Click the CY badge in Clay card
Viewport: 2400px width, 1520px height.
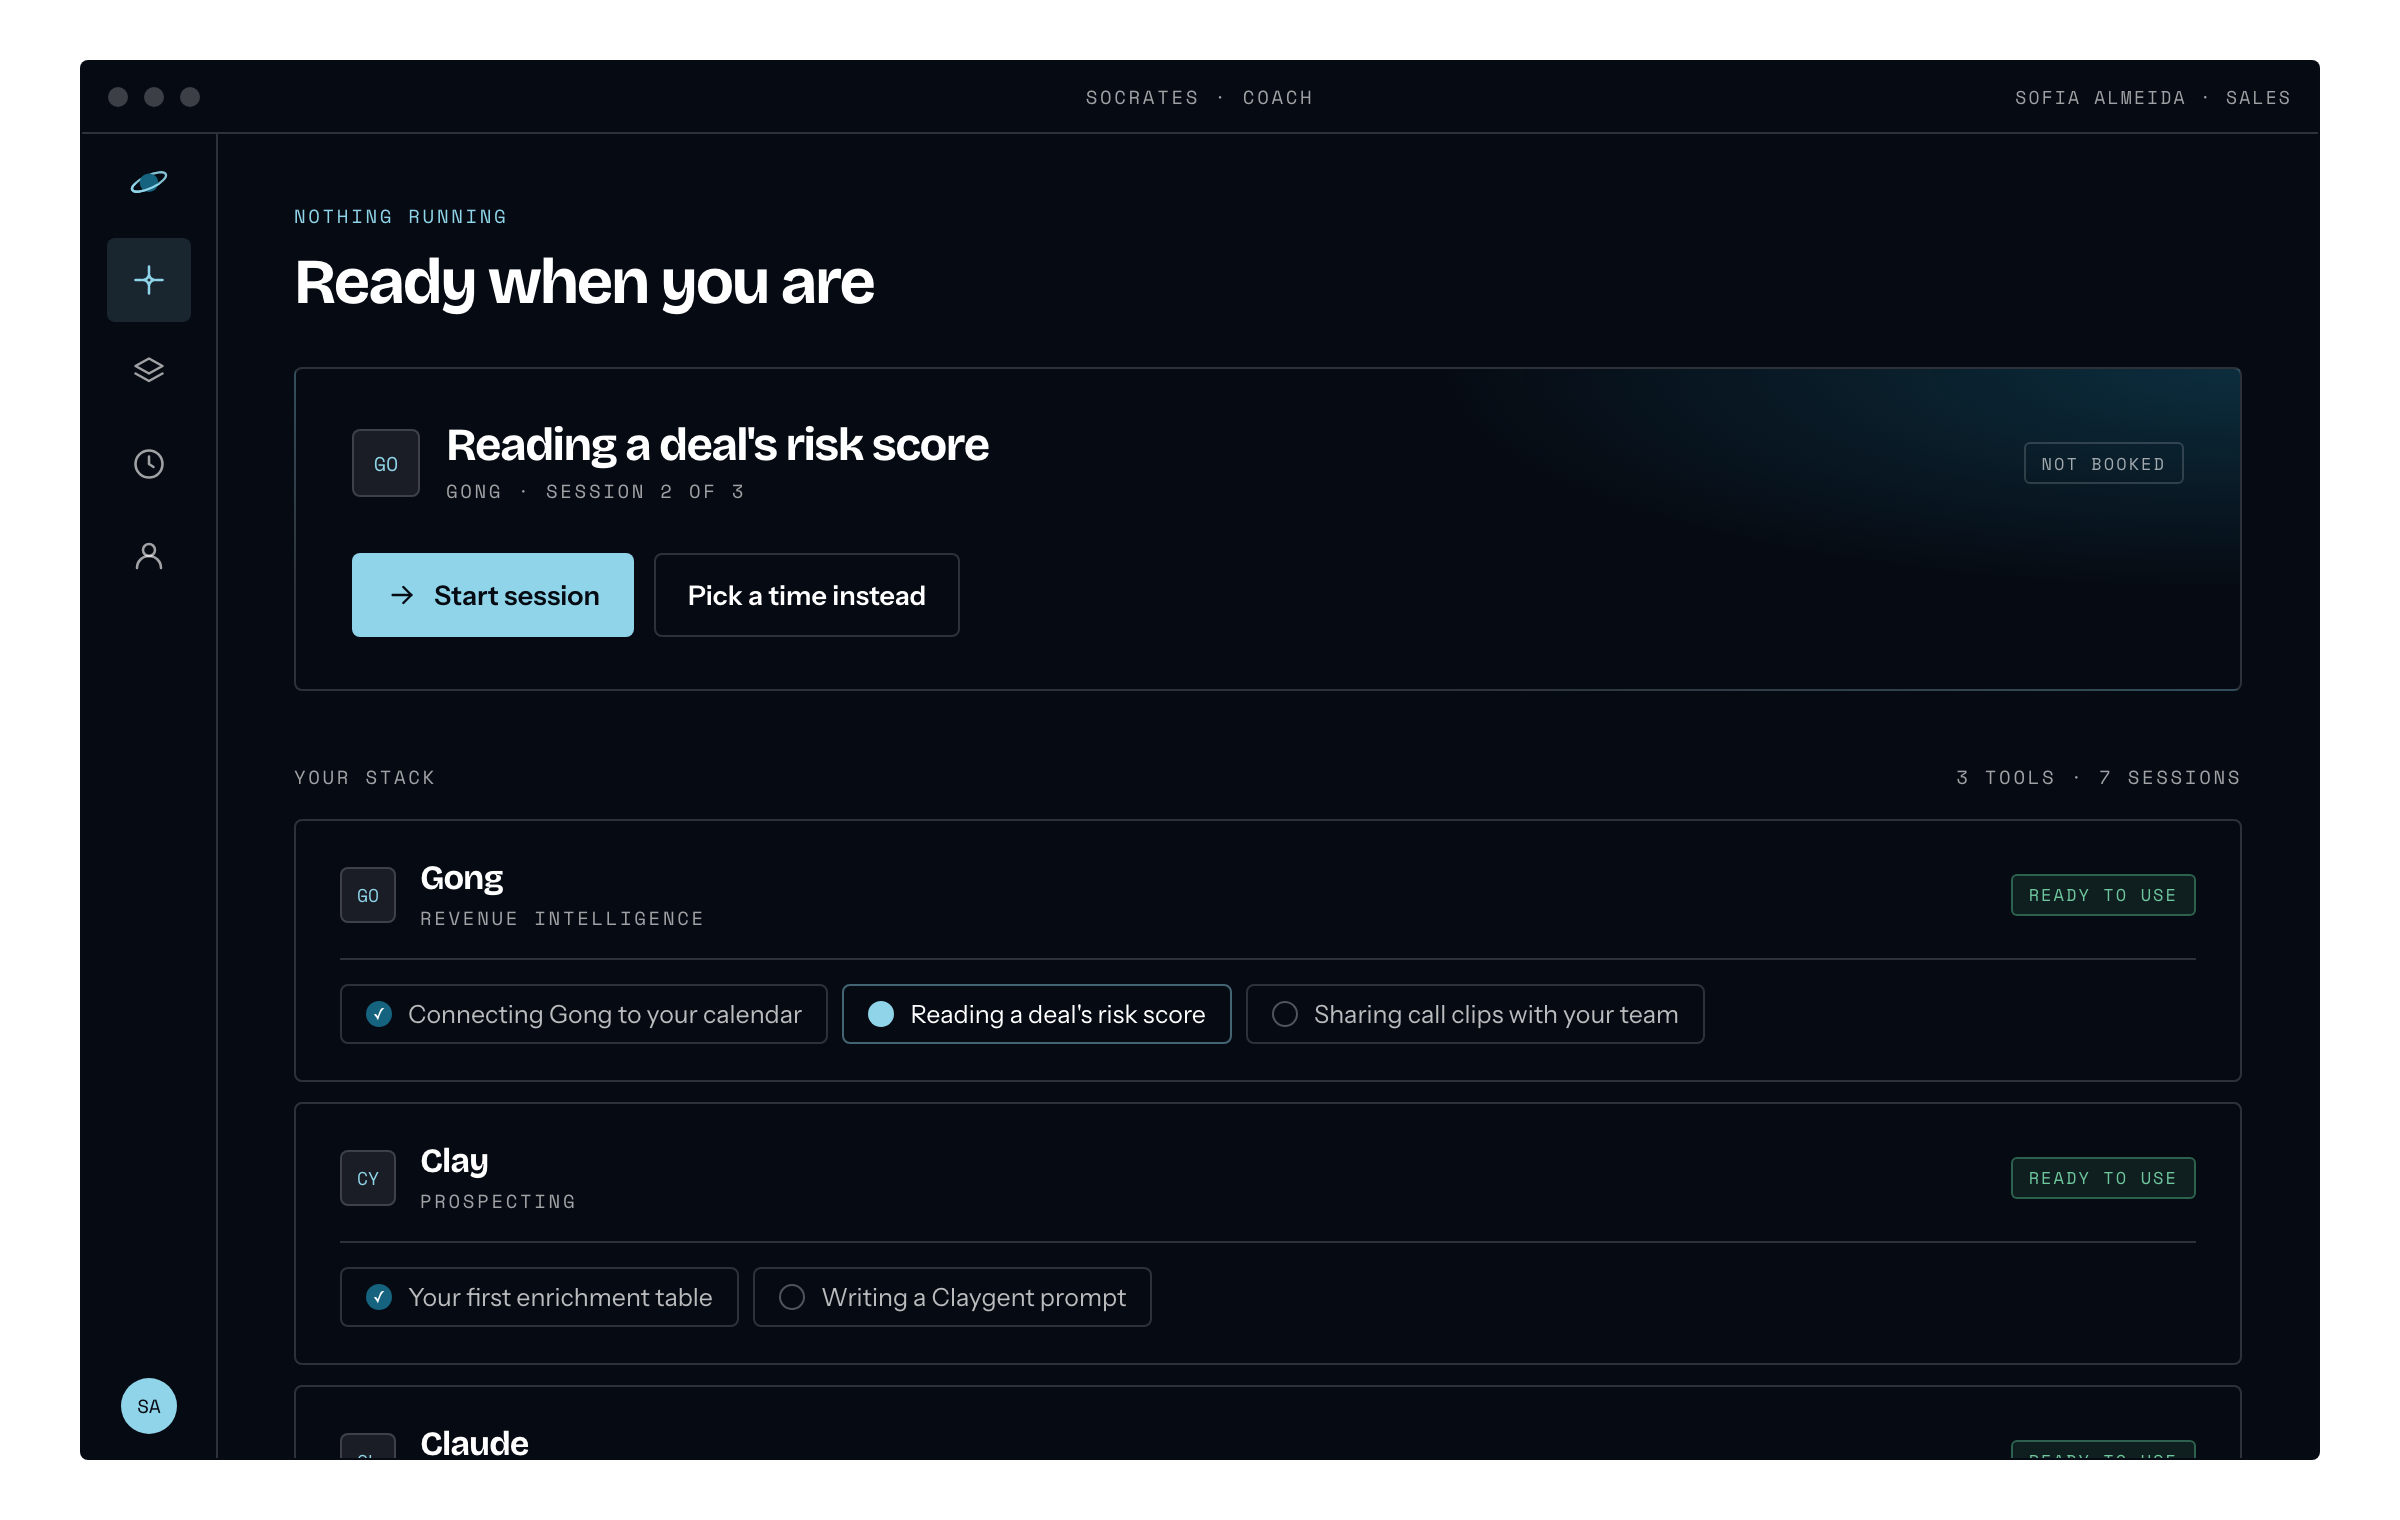pos(368,1178)
